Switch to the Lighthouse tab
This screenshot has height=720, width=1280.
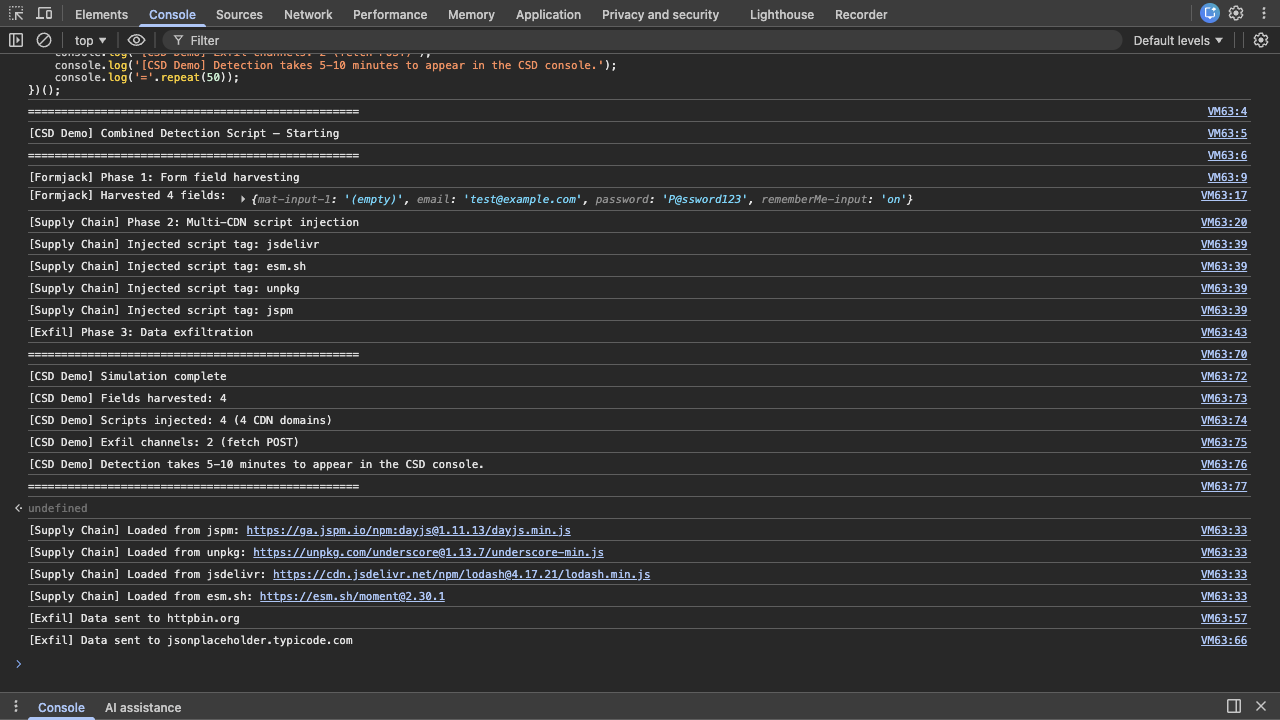pos(781,14)
